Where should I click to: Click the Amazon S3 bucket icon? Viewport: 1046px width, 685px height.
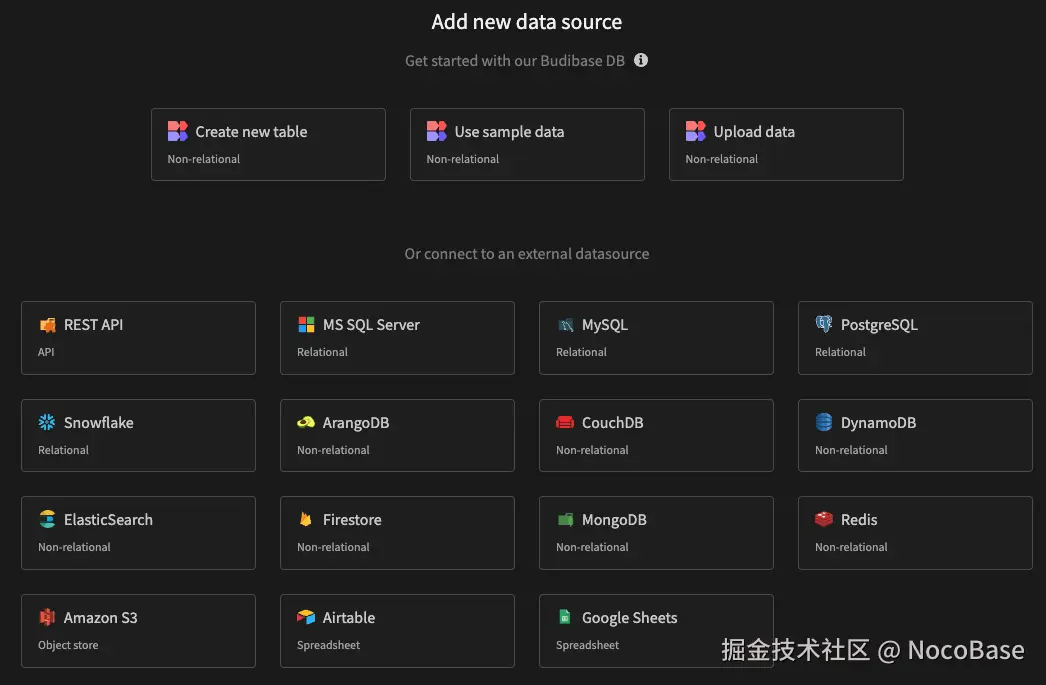click(47, 617)
